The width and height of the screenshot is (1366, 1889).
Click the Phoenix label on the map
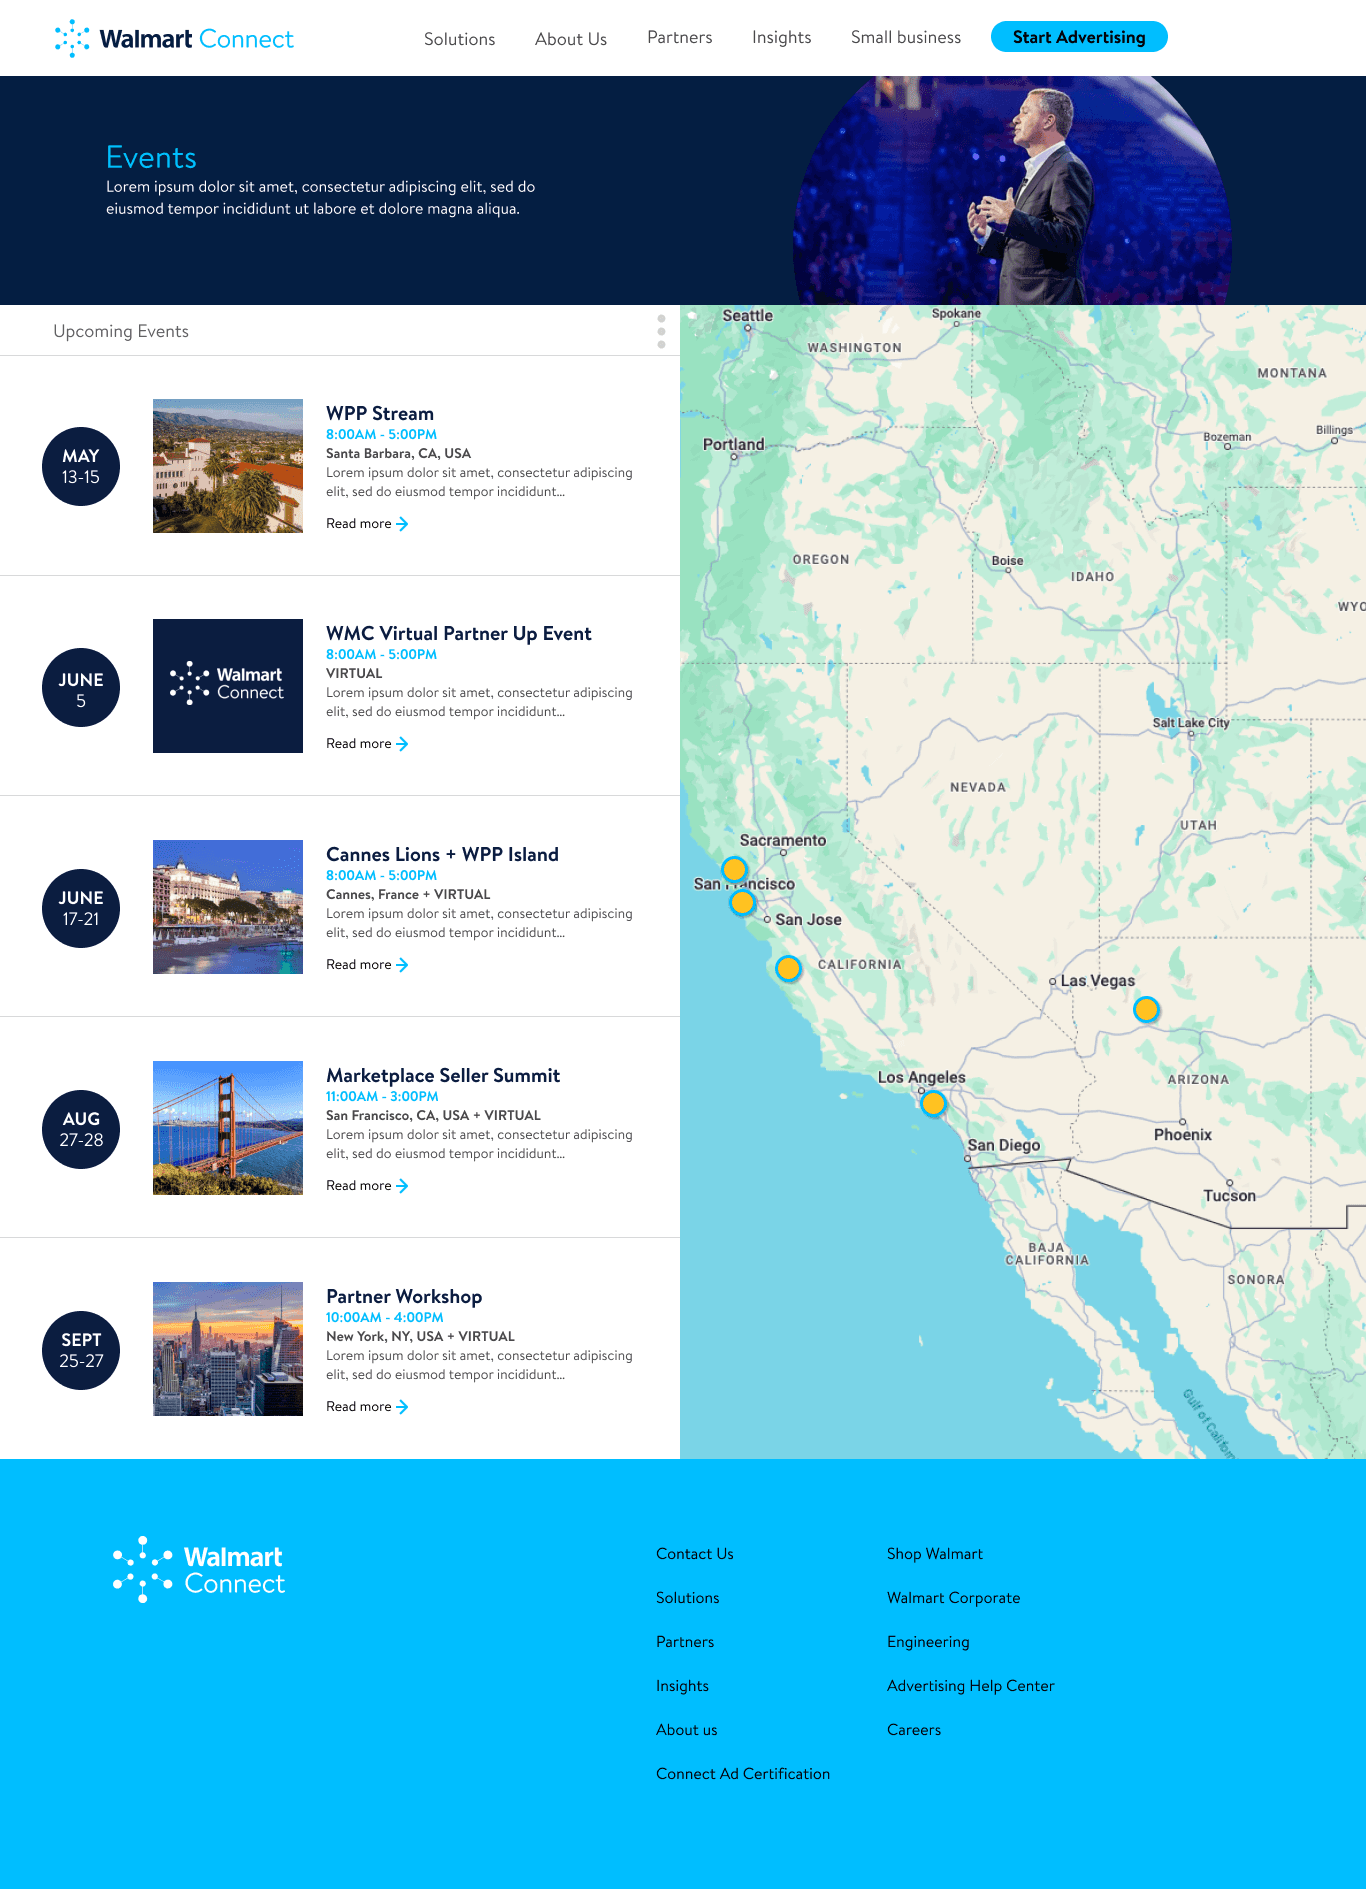click(1183, 1135)
